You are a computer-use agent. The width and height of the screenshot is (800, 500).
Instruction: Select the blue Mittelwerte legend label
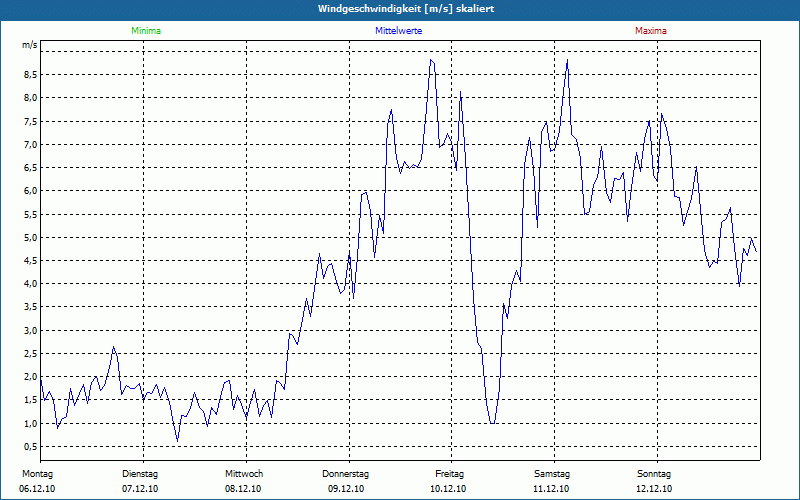pyautogui.click(x=398, y=31)
